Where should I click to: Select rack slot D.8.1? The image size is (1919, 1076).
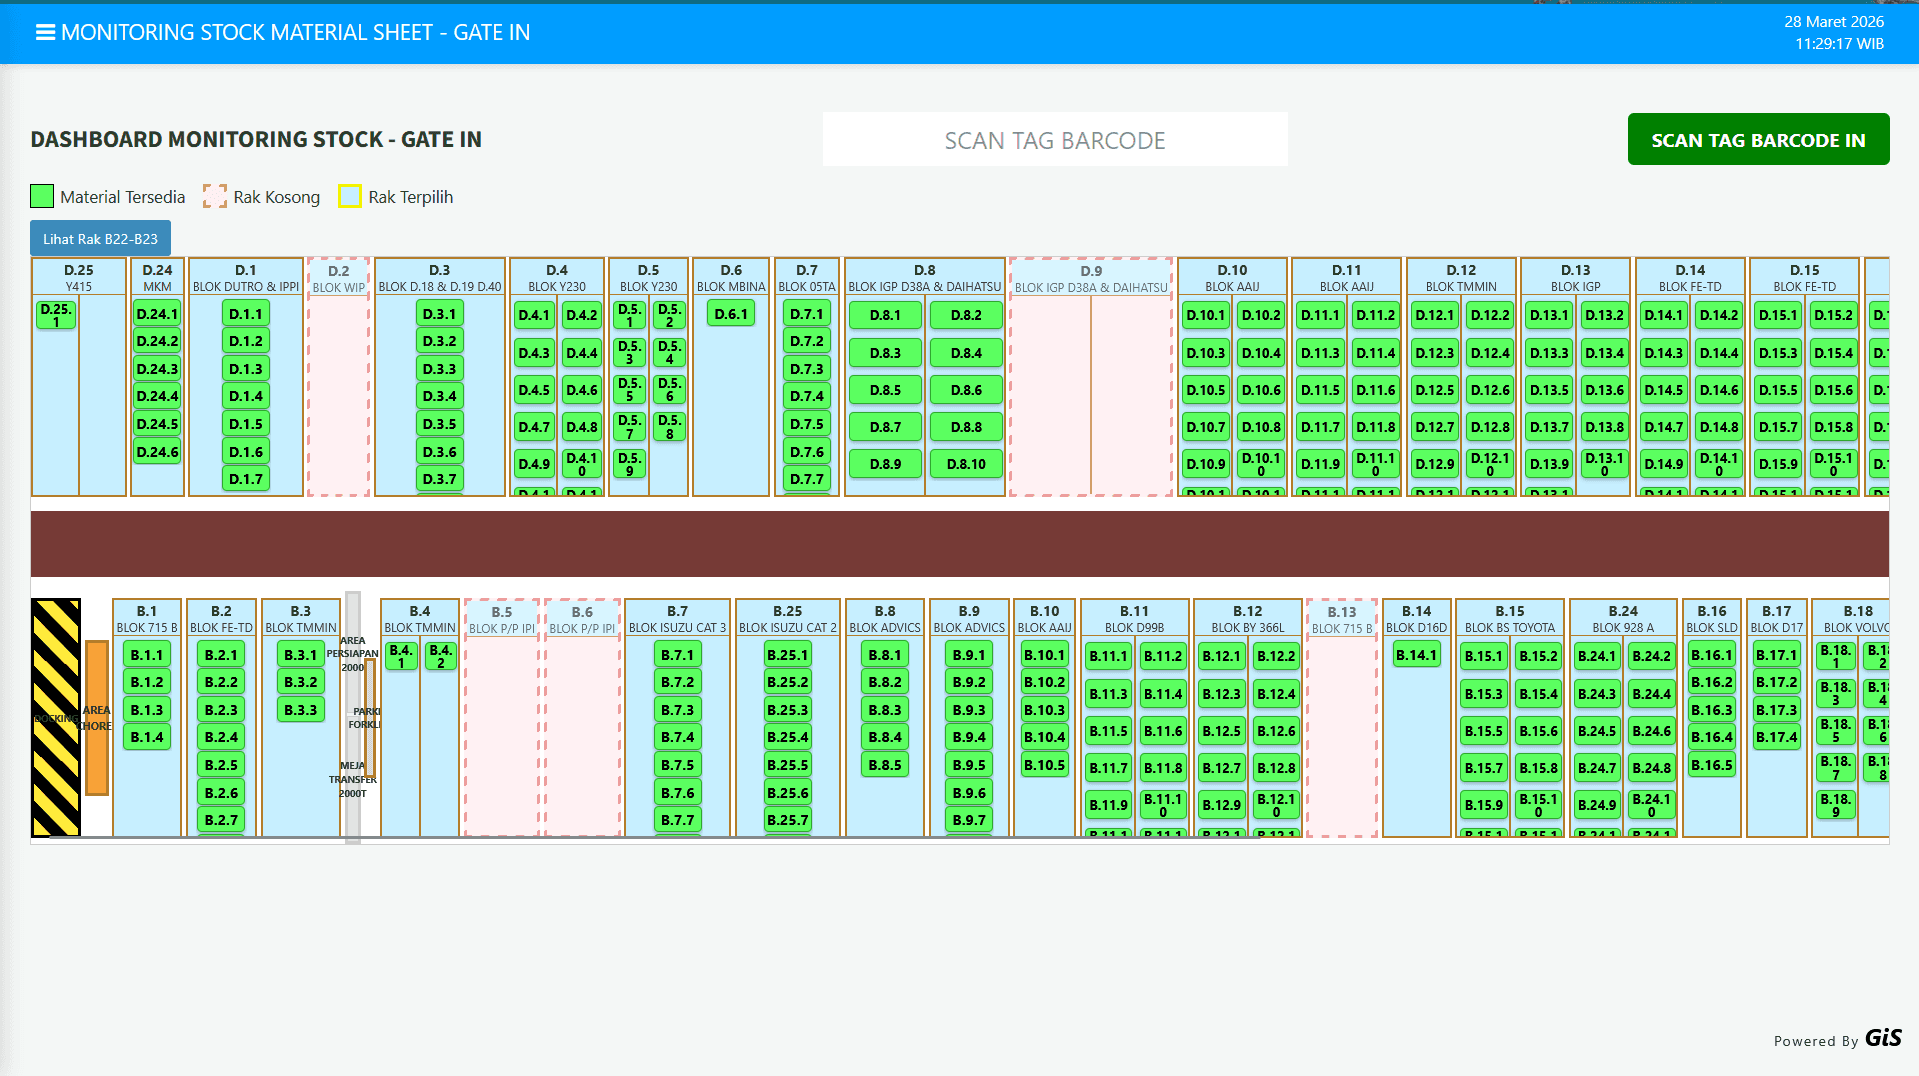885,315
